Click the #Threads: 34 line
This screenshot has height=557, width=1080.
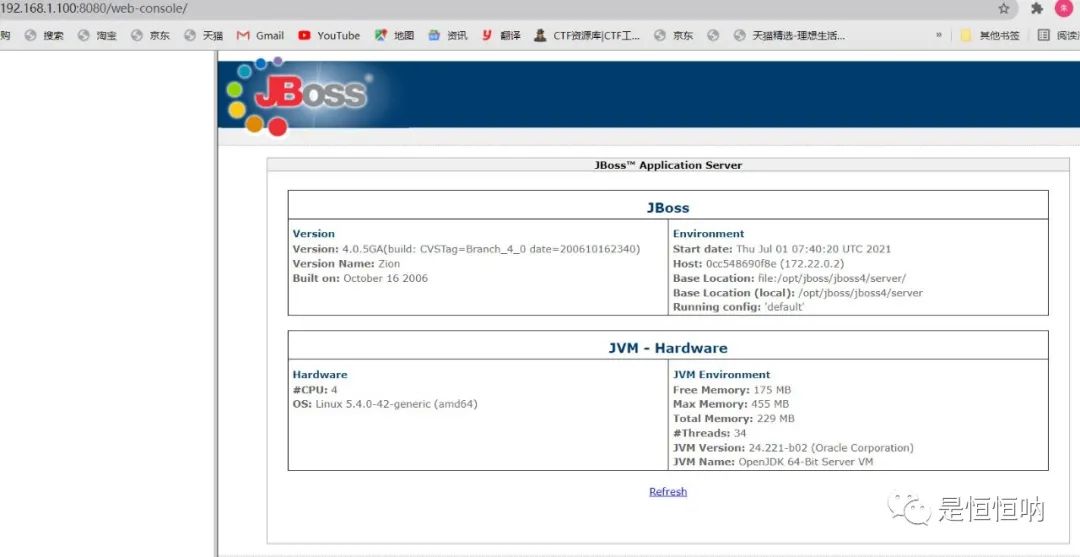(709, 433)
